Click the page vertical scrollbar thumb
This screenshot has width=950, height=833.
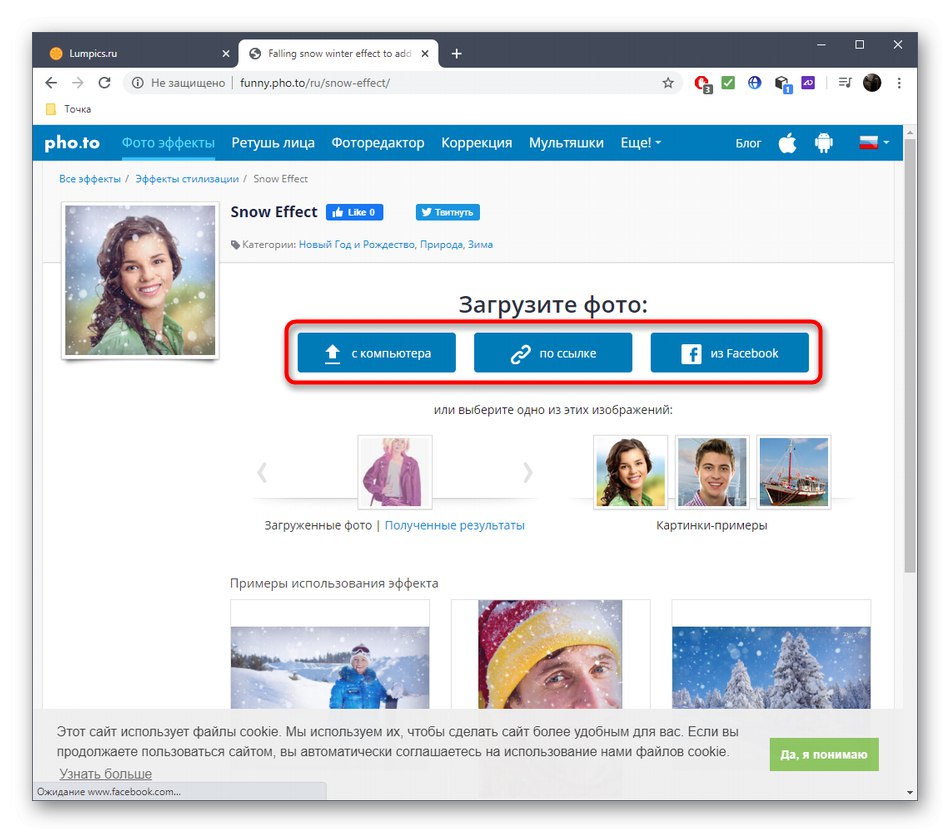[x=909, y=354]
